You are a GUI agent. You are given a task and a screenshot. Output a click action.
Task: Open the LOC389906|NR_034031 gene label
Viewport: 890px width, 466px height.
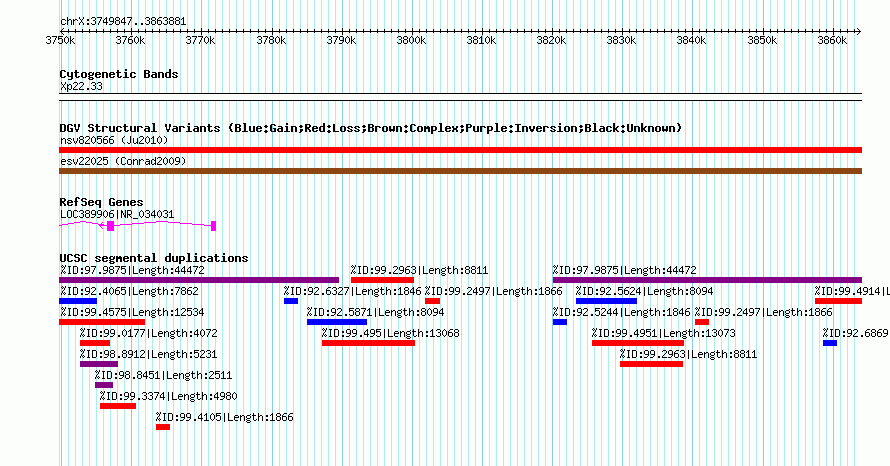click(x=117, y=215)
